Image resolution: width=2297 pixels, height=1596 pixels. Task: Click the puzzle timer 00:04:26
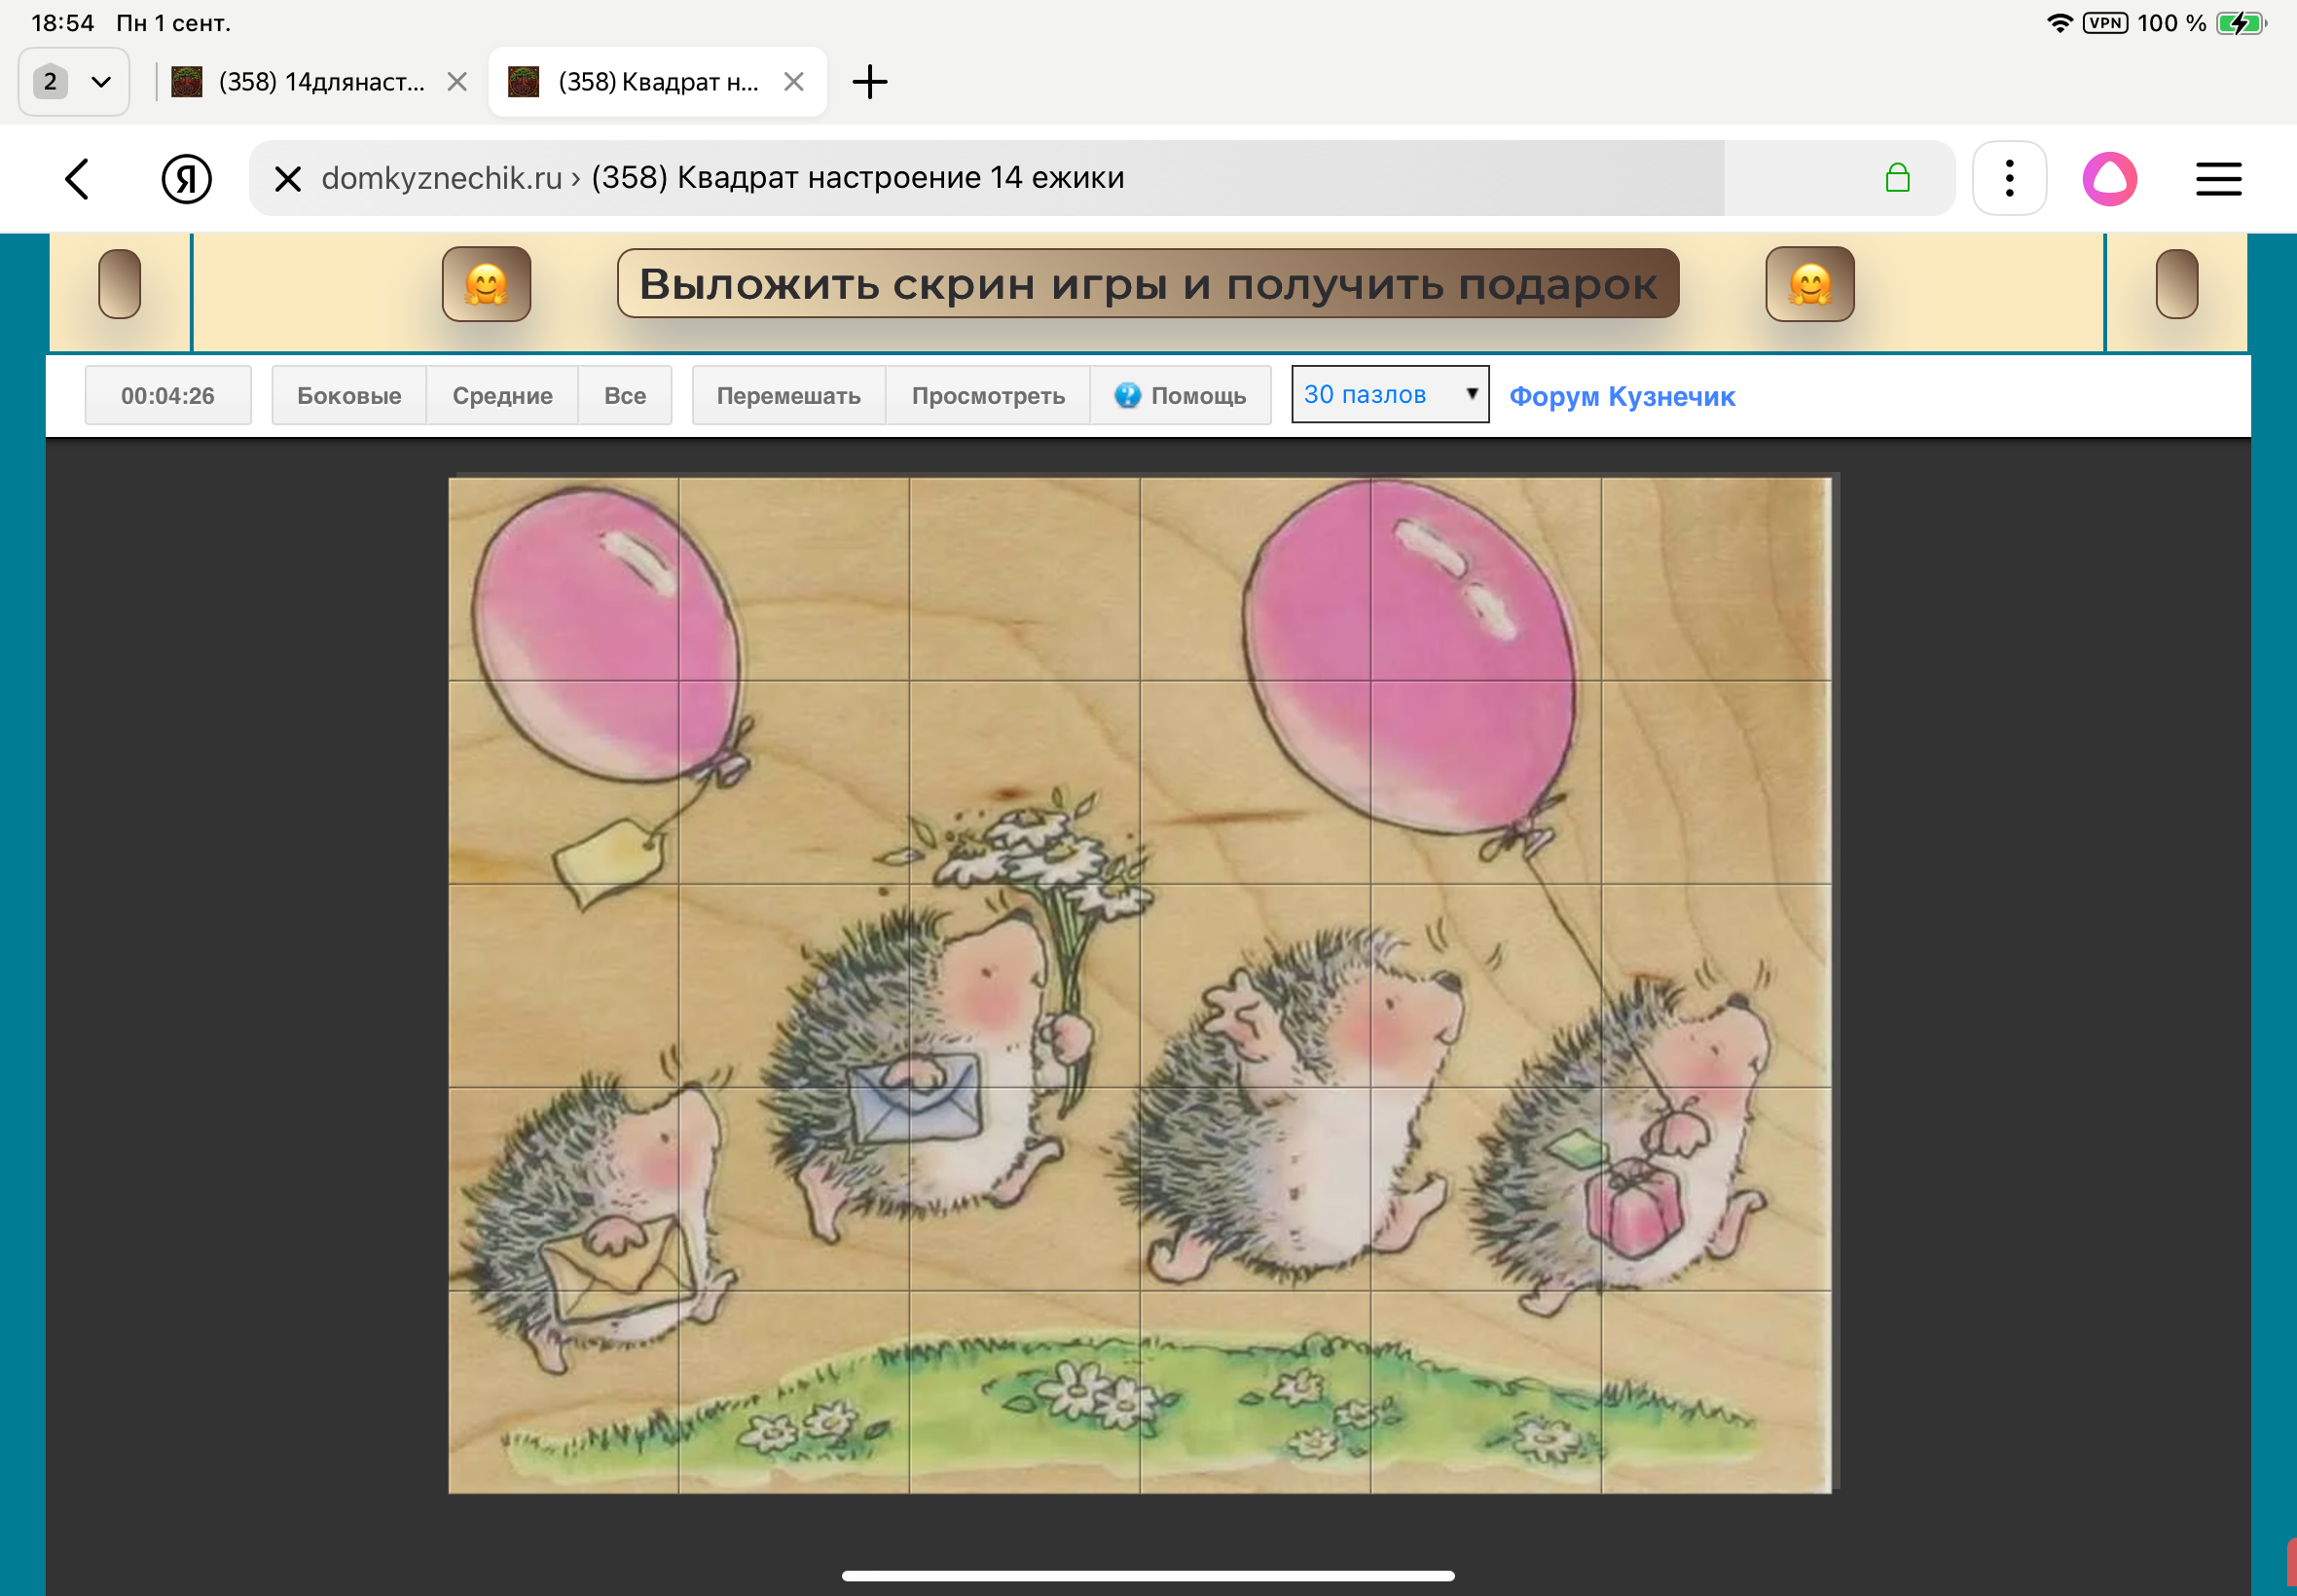(168, 396)
